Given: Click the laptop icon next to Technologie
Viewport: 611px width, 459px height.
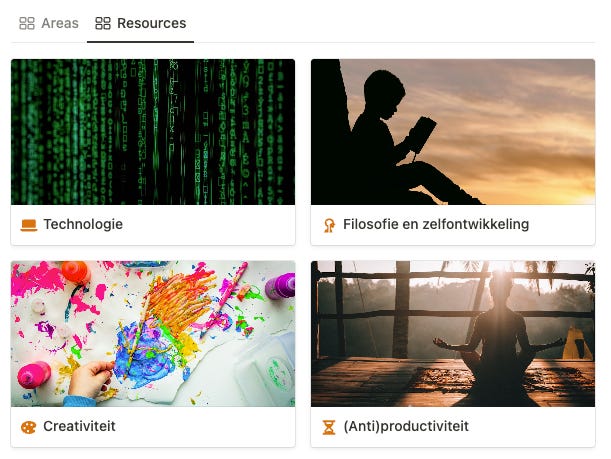Looking at the screenshot, I should coord(29,225).
